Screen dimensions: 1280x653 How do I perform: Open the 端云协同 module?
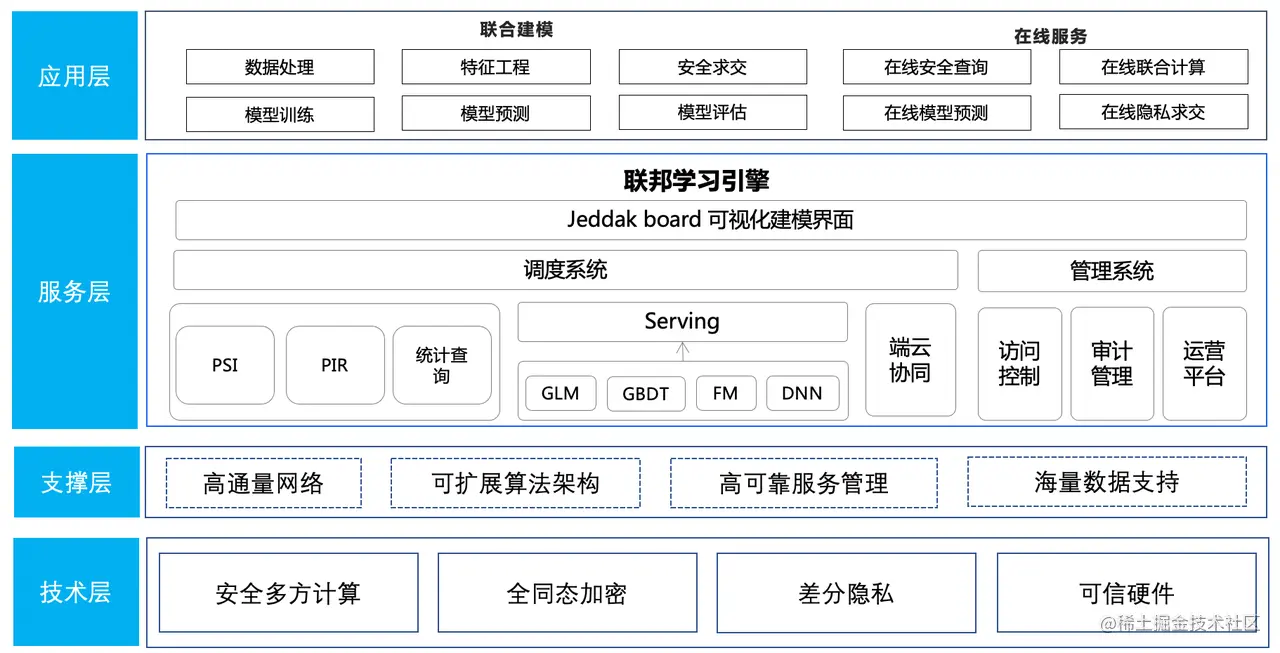910,362
